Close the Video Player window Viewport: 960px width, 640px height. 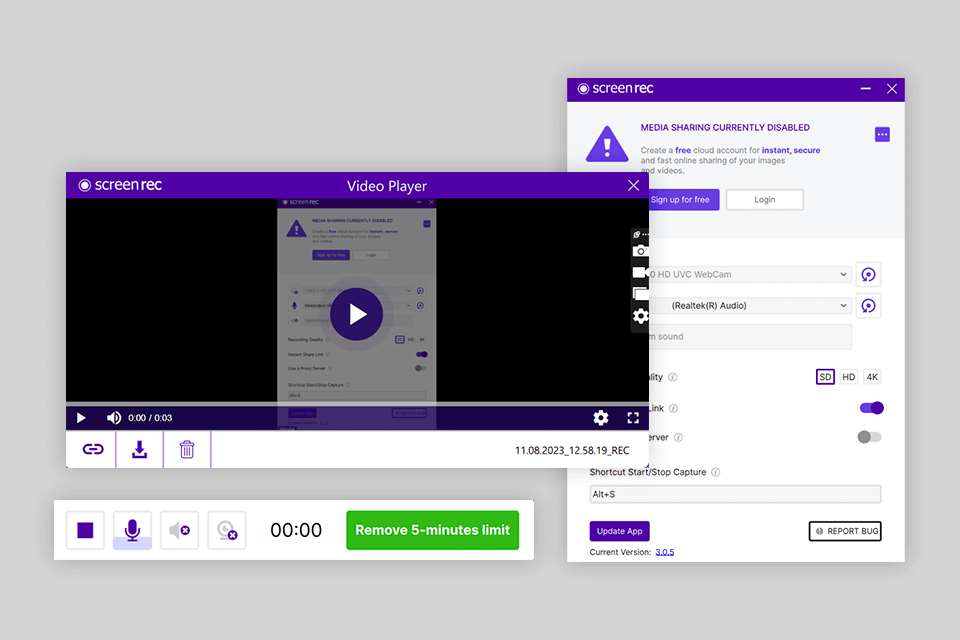(x=634, y=186)
